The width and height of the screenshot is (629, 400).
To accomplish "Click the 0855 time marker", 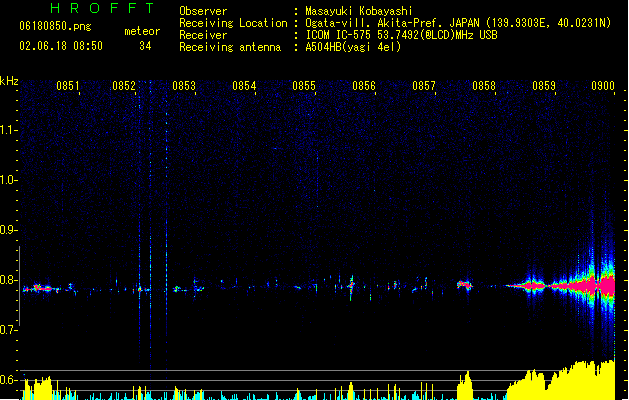I will click(x=304, y=85).
